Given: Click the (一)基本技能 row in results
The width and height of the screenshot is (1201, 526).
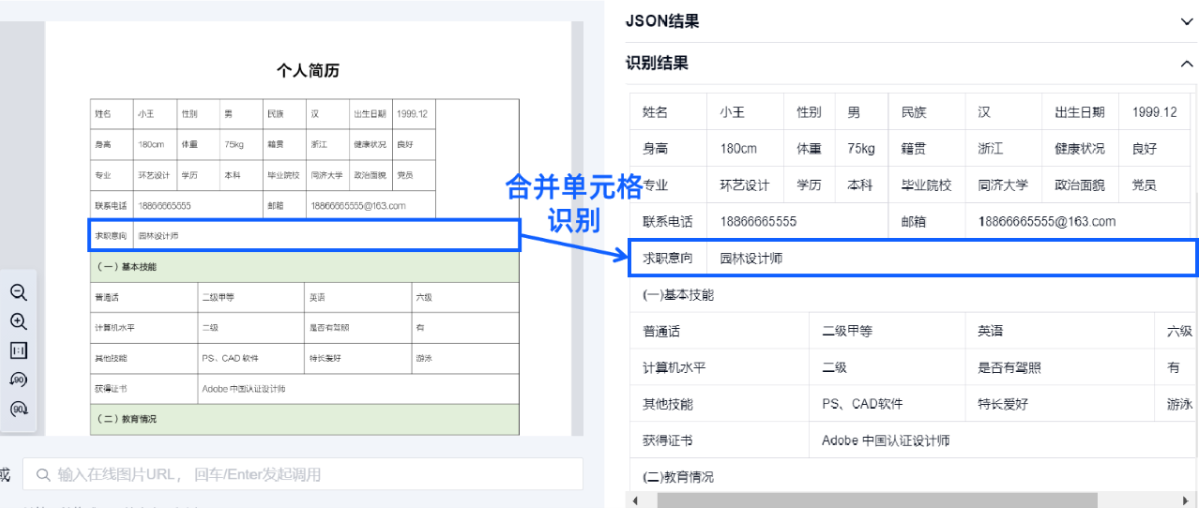Looking at the screenshot, I should click(678, 295).
